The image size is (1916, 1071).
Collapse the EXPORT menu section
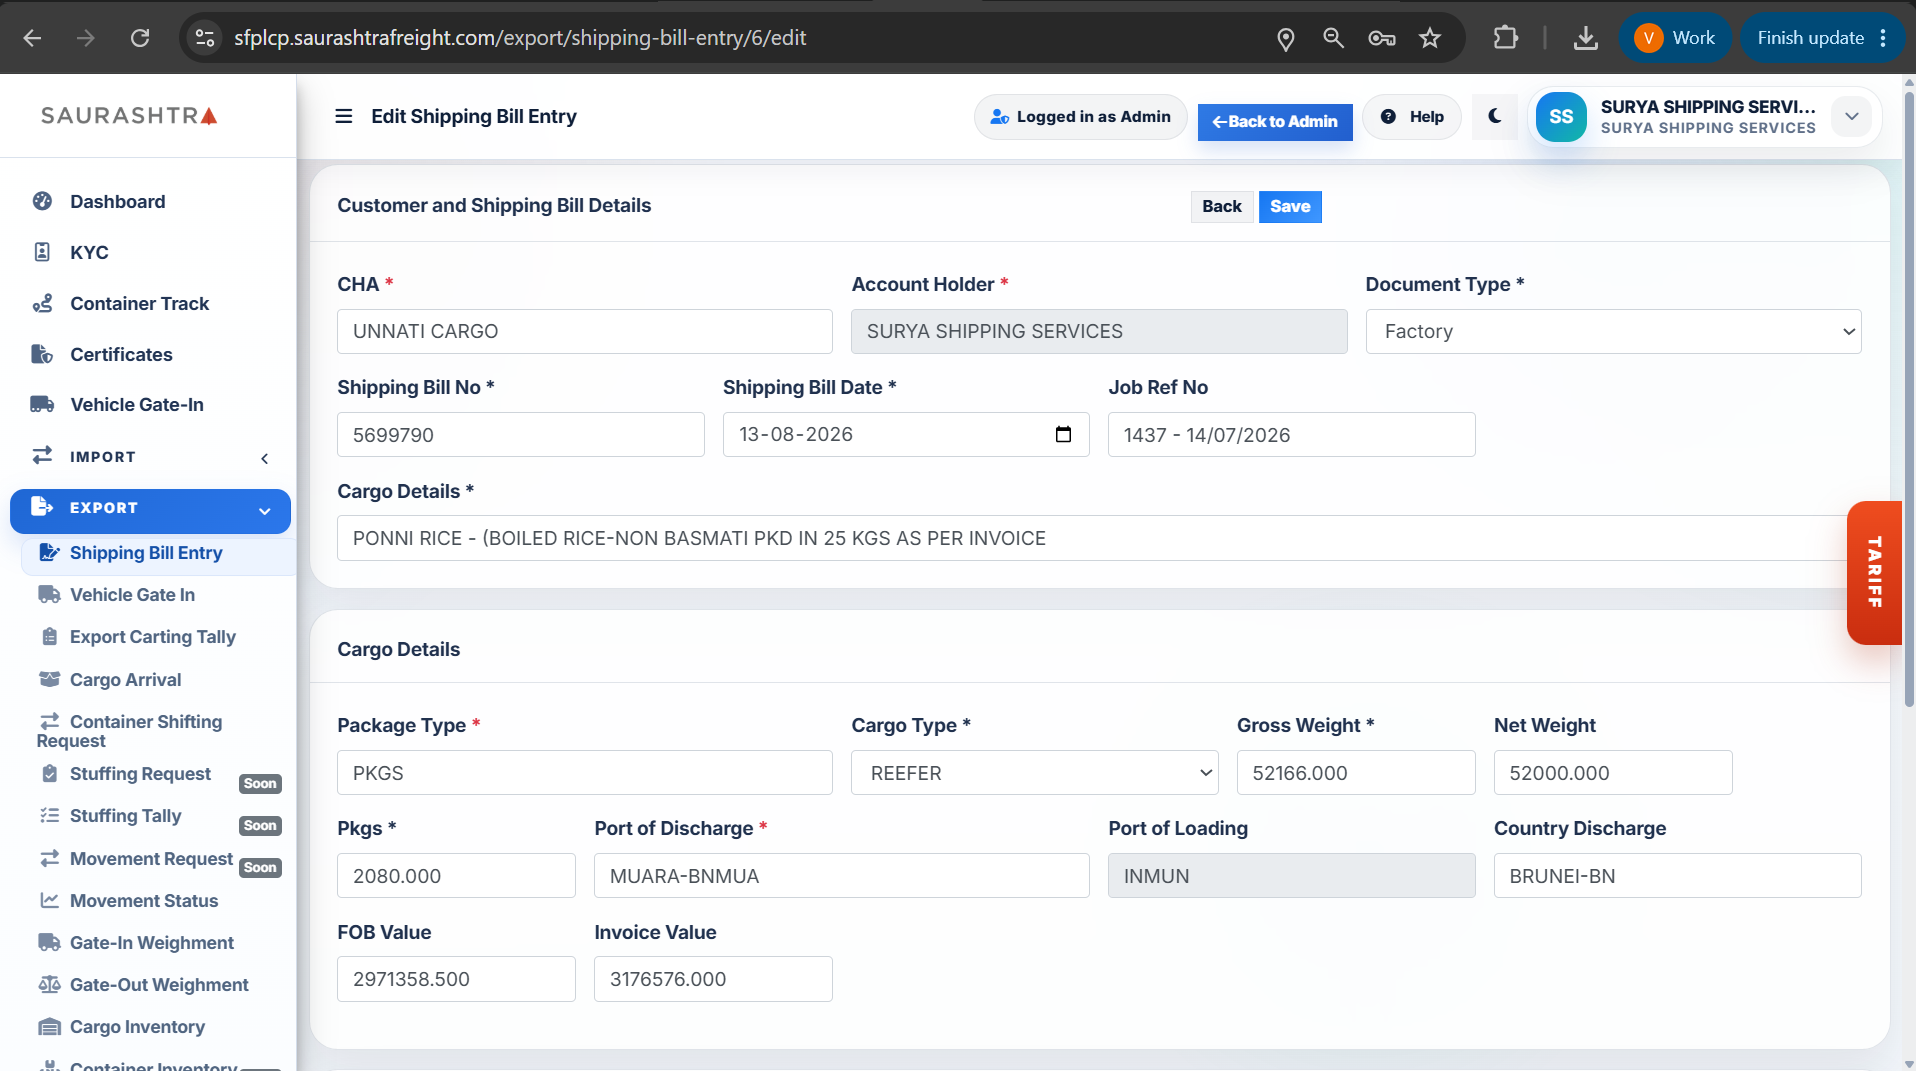point(150,510)
